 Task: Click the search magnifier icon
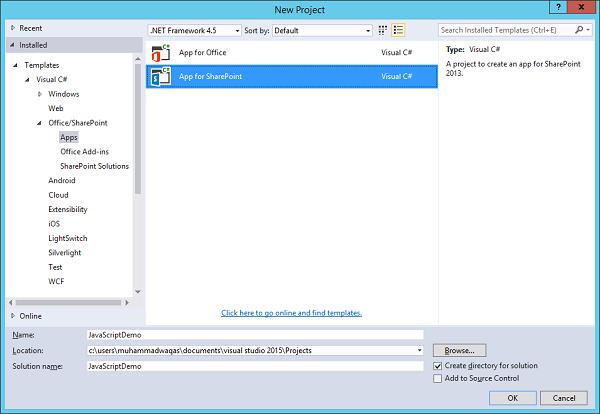coord(579,30)
